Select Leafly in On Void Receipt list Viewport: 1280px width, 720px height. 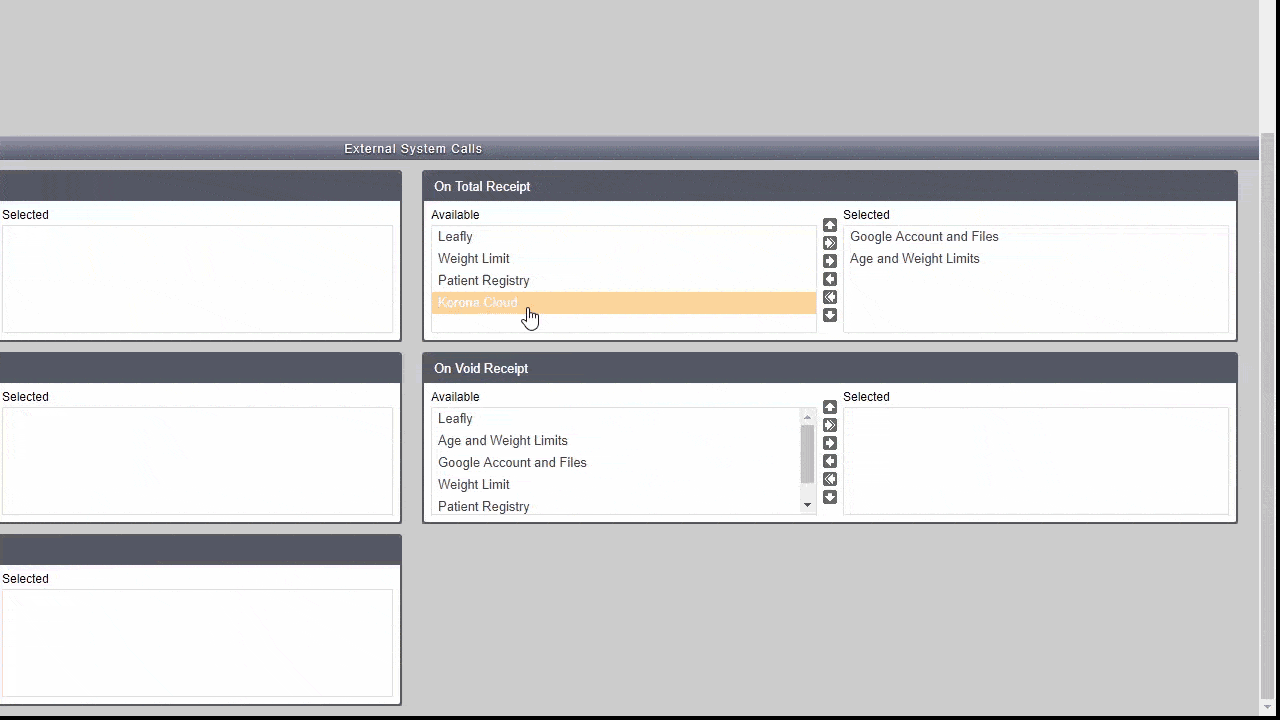point(616,419)
